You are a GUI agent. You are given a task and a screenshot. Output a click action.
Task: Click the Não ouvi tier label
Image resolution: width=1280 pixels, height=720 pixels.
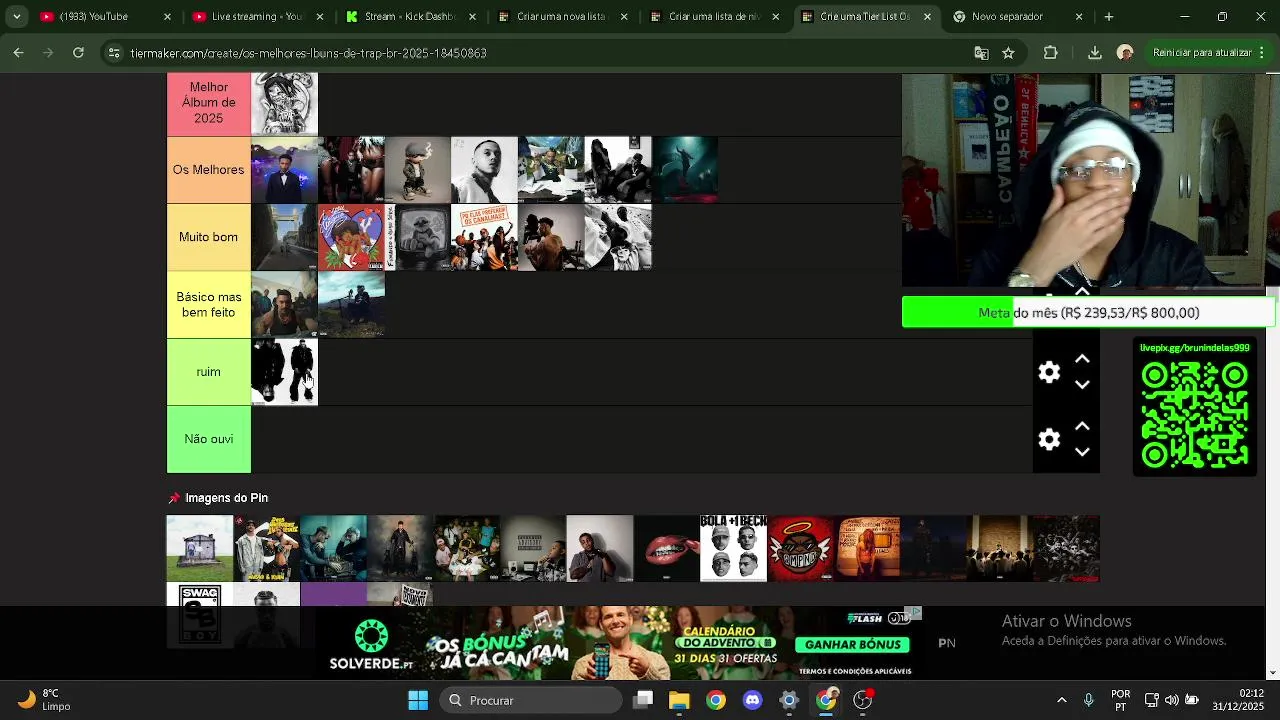click(x=208, y=439)
